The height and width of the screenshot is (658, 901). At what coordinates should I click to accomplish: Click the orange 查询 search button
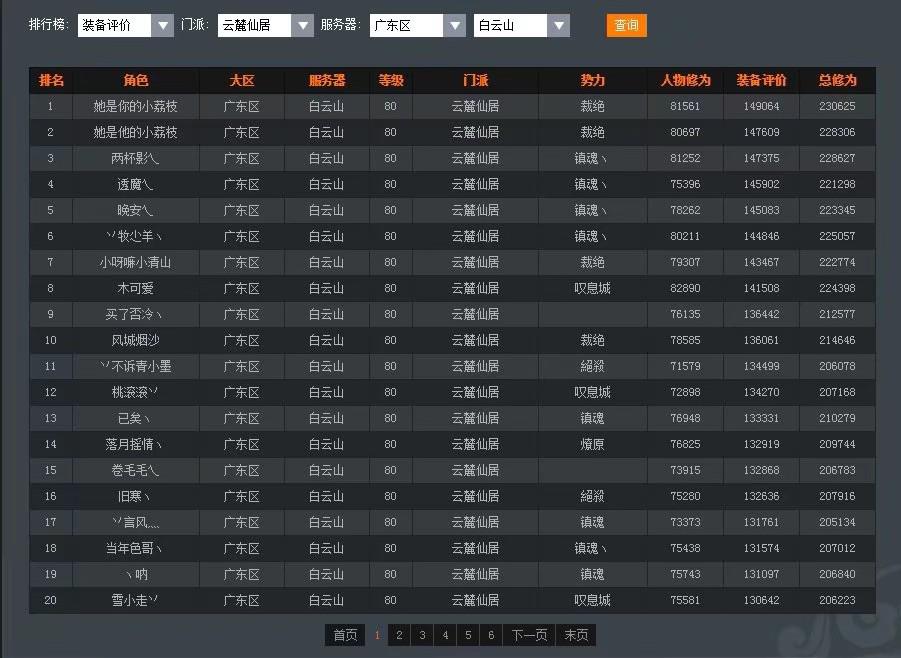(626, 26)
